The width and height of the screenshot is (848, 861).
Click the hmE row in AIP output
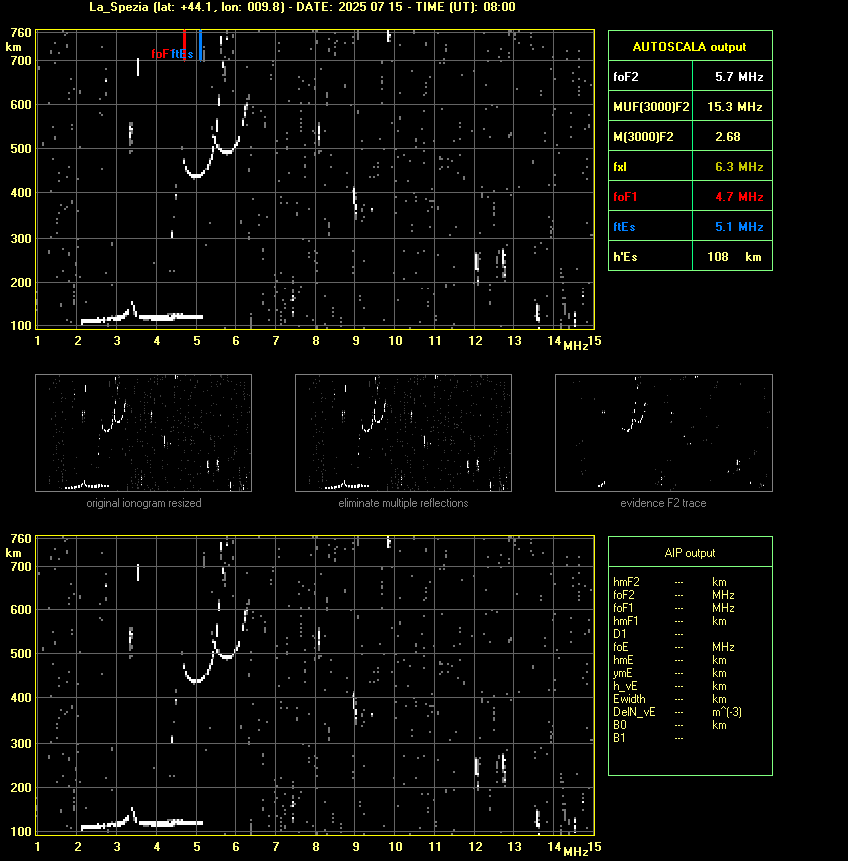(670, 660)
